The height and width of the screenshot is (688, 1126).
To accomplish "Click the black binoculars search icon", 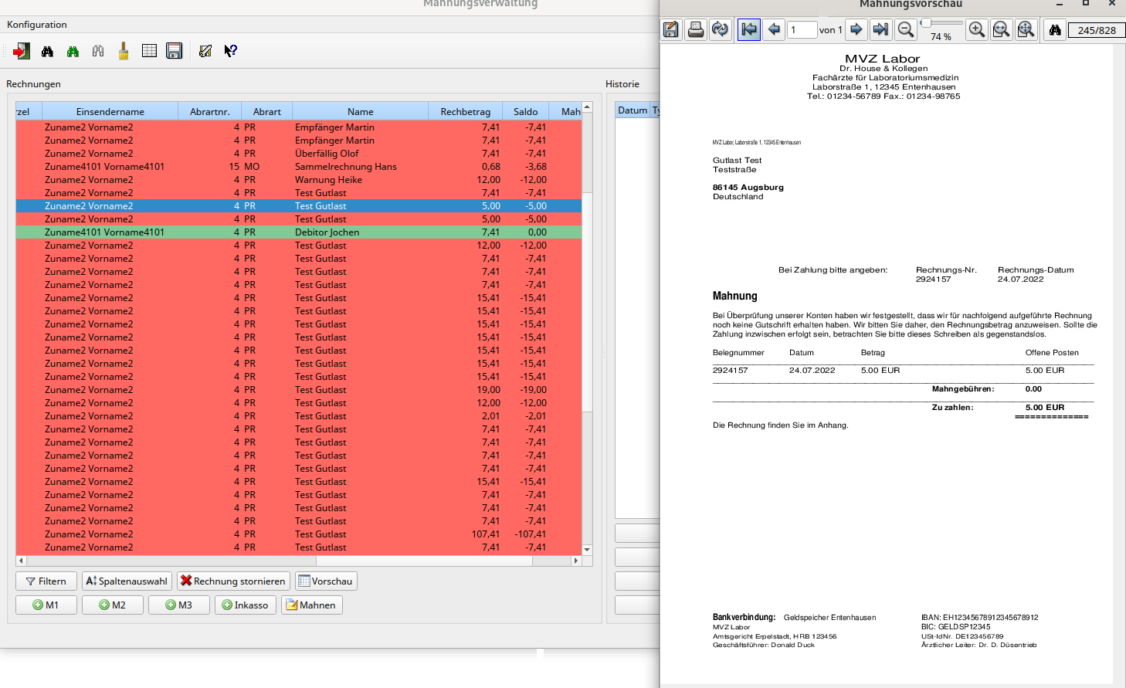I will pos(47,51).
